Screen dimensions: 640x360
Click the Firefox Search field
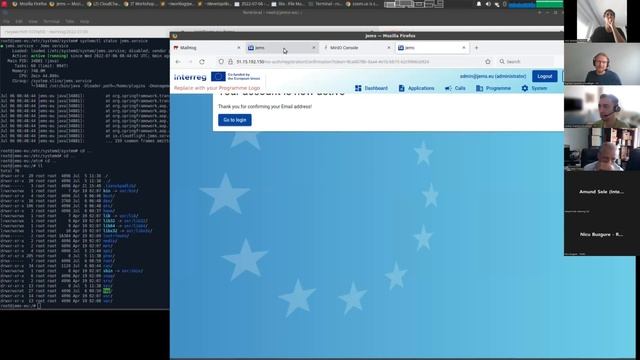pos(526,62)
